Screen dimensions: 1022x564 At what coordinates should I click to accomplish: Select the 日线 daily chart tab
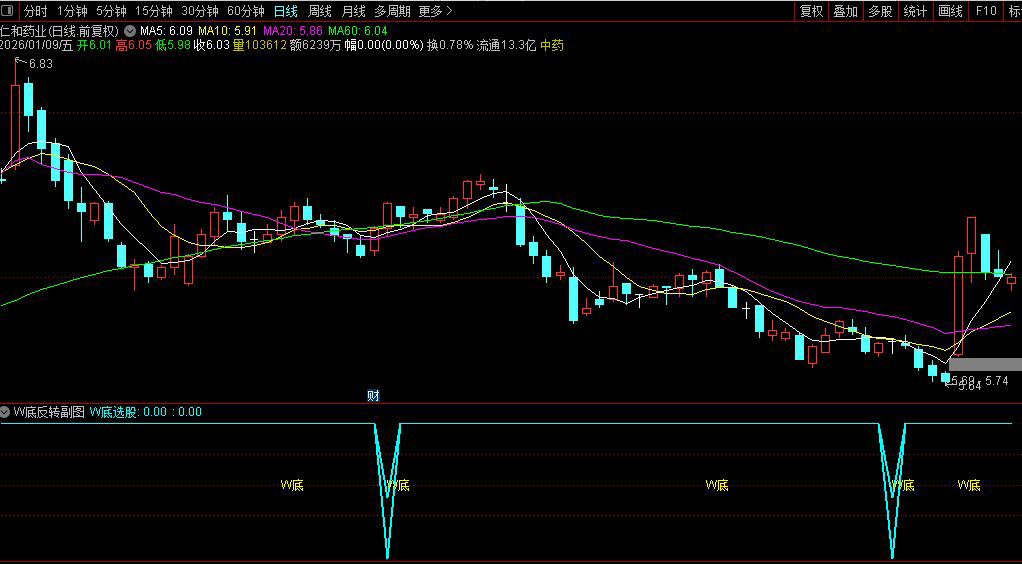point(286,11)
